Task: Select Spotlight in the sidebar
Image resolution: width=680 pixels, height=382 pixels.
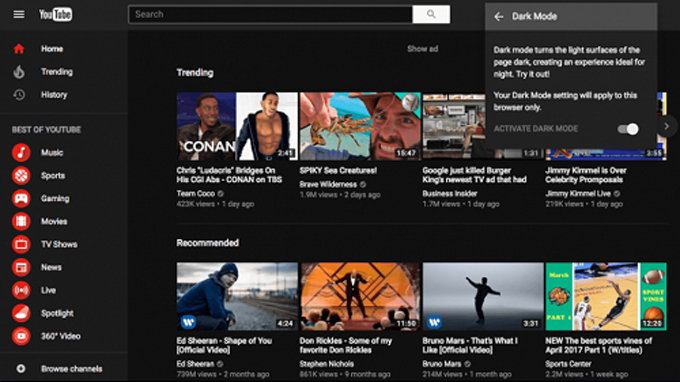Action: (x=57, y=313)
